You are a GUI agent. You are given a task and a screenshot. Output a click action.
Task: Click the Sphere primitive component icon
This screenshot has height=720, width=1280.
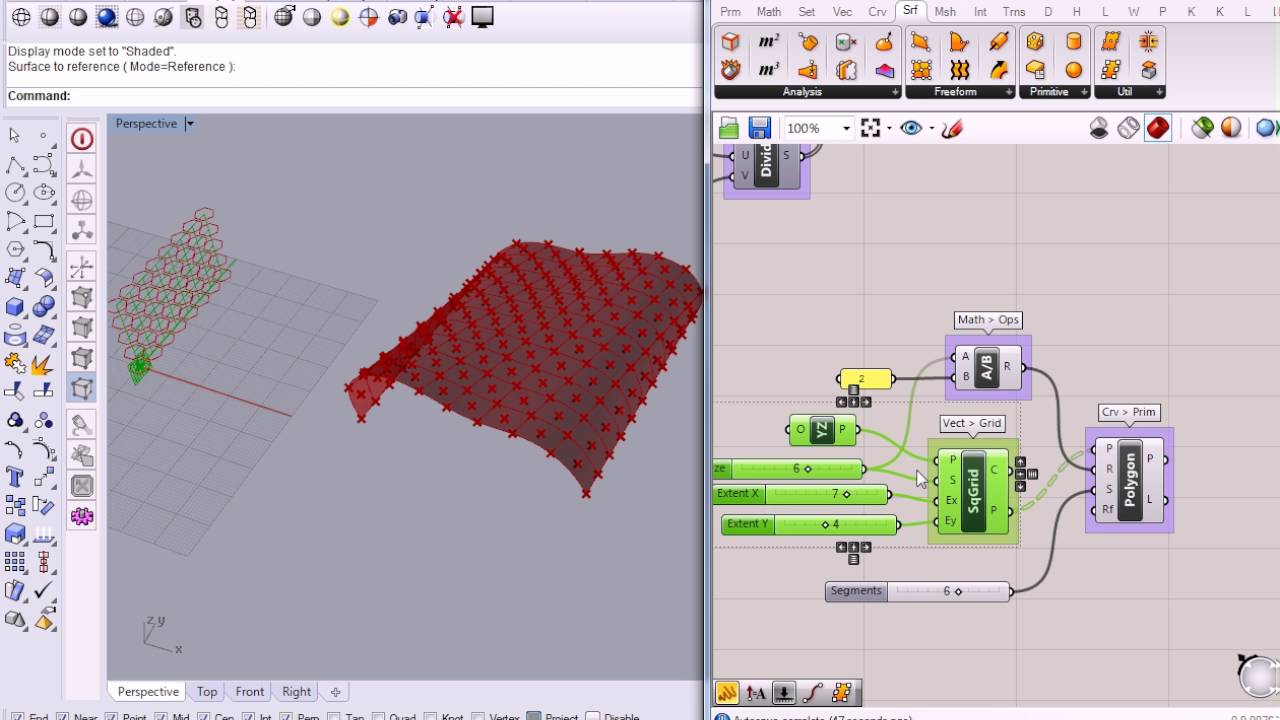1073,70
